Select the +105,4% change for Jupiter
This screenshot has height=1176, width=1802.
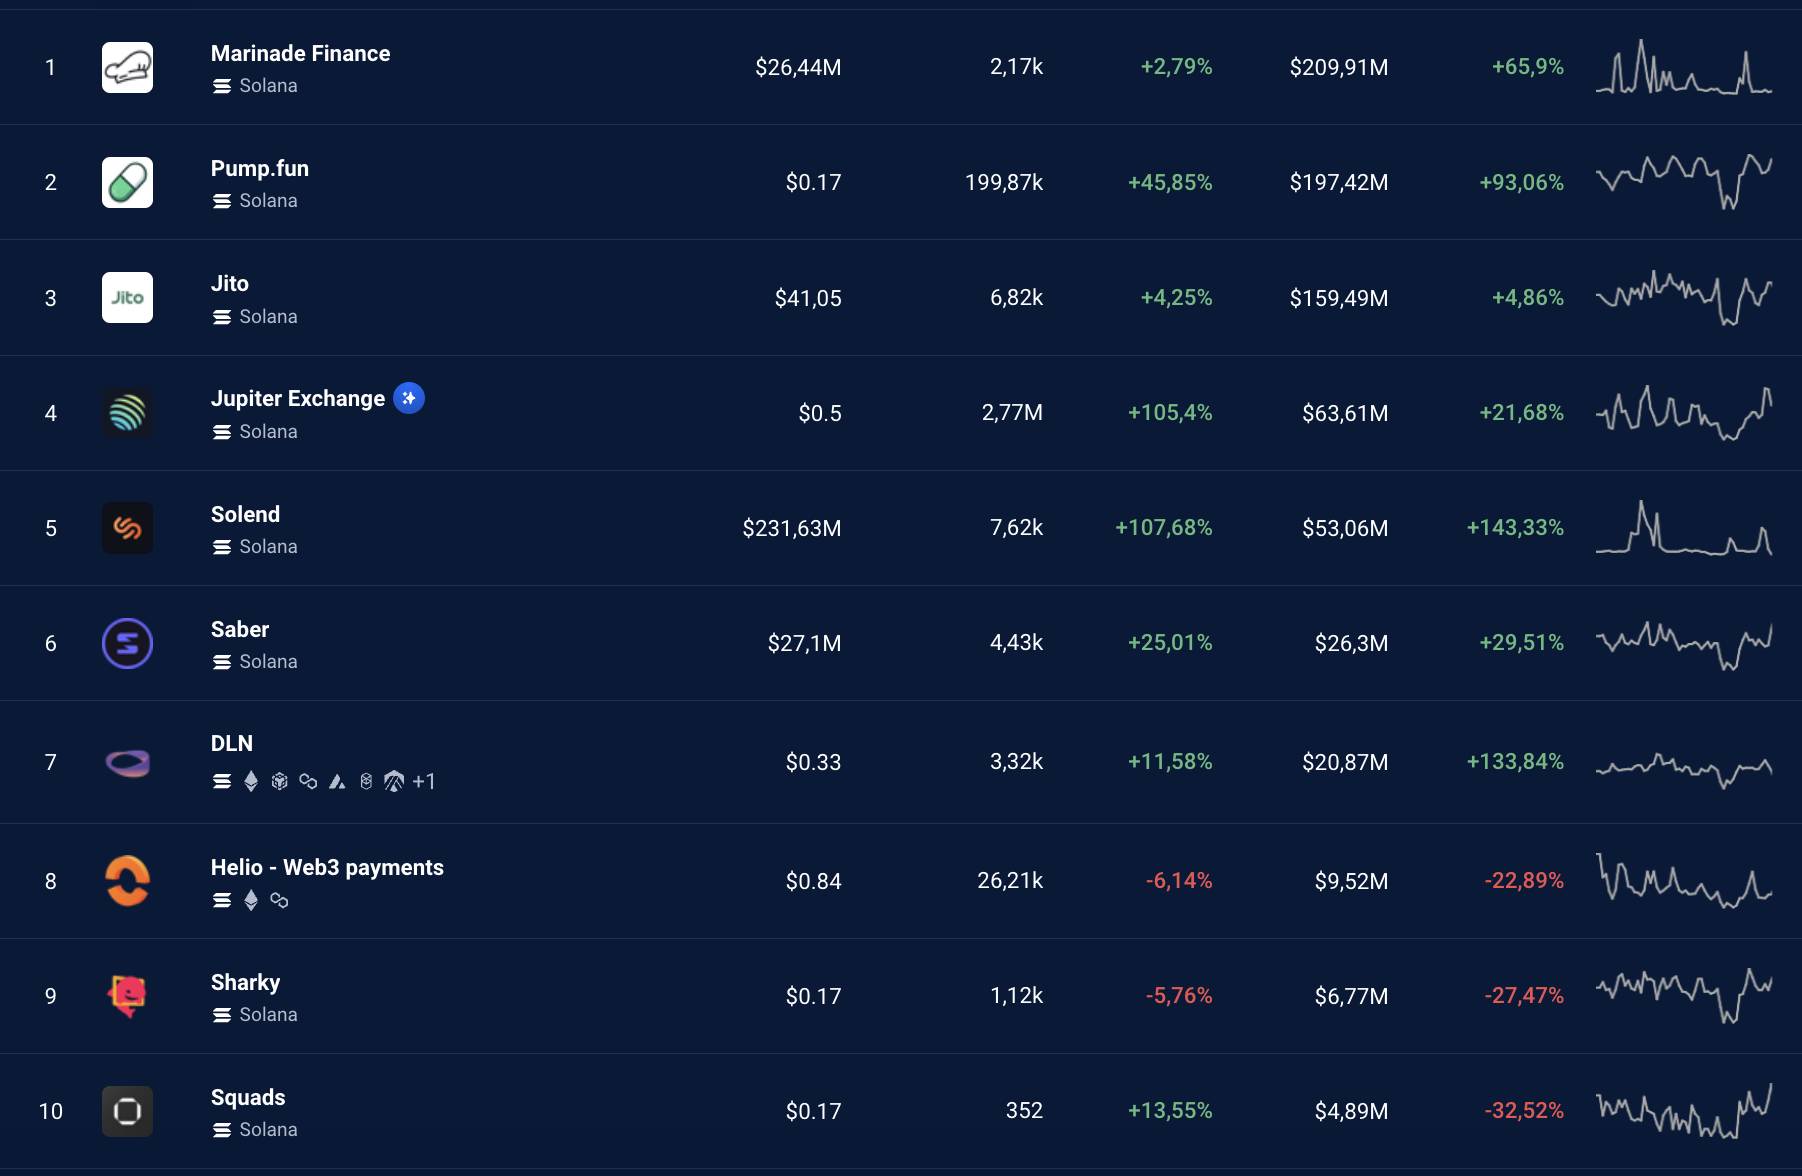click(1170, 412)
